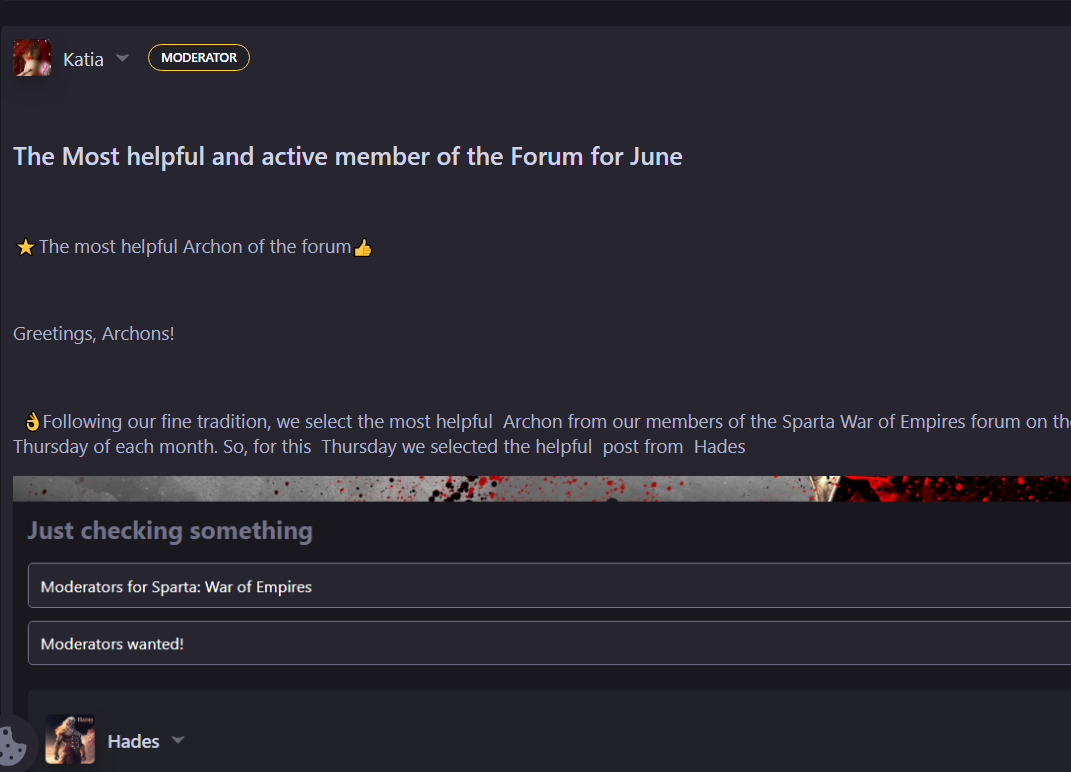Click the Katia username
Image resolution: width=1071 pixels, height=772 pixels.
[x=83, y=59]
